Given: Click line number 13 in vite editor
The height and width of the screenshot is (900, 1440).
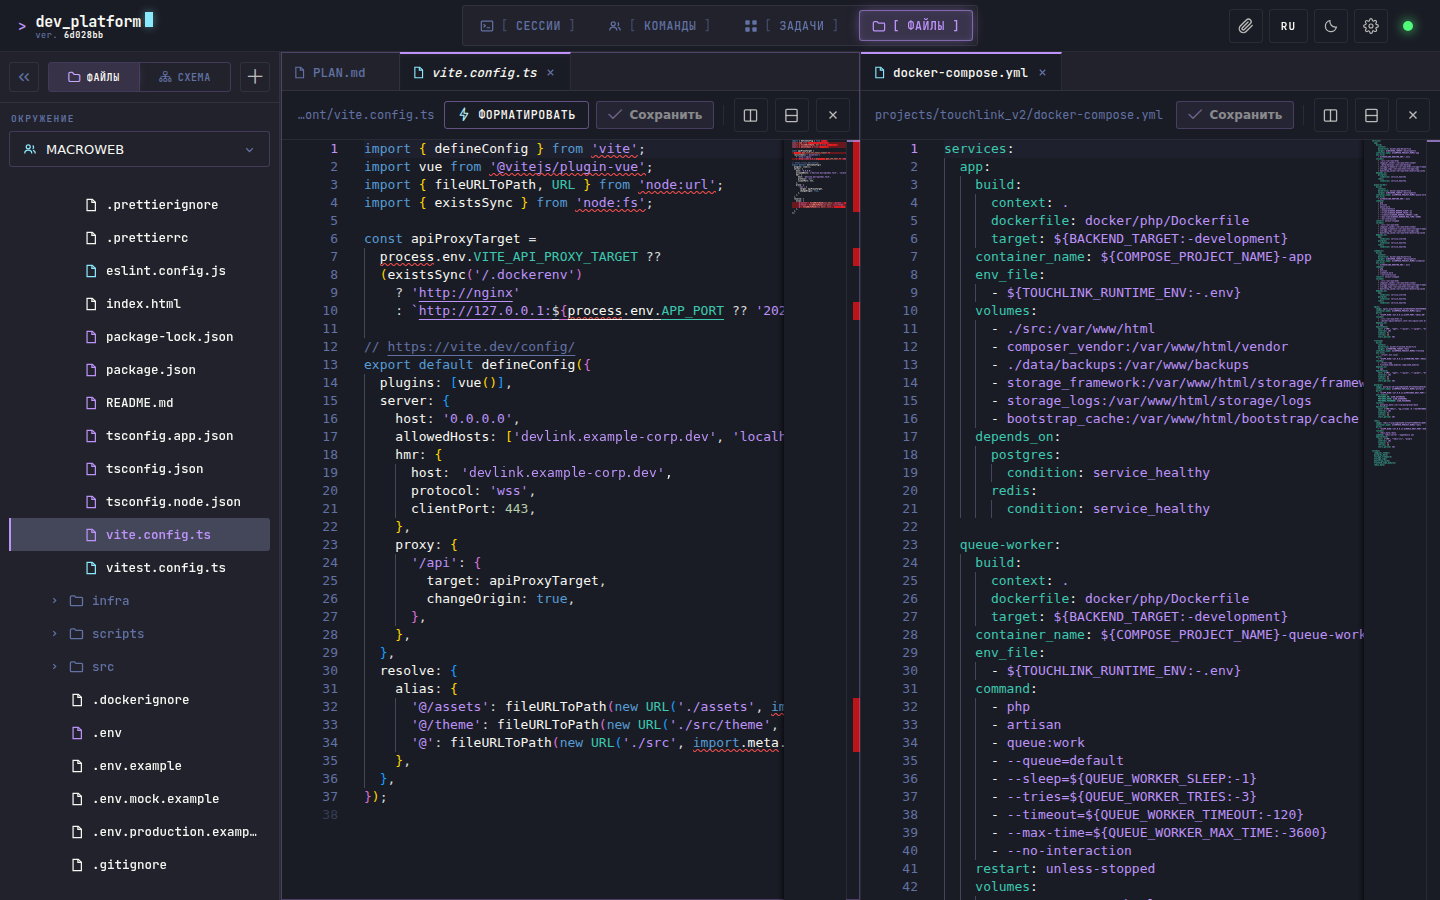Looking at the screenshot, I should [x=330, y=365].
